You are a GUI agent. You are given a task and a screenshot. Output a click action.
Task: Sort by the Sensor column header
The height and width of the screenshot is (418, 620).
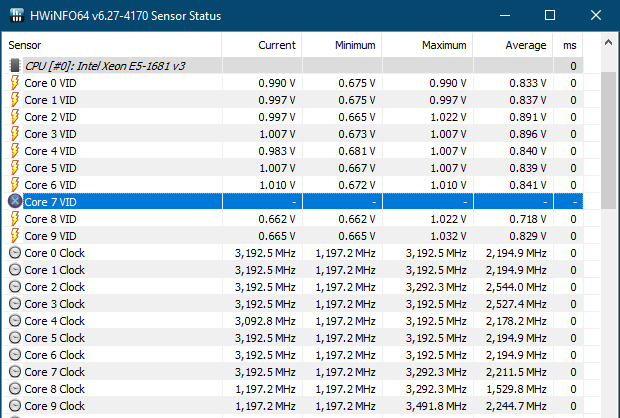click(110, 45)
